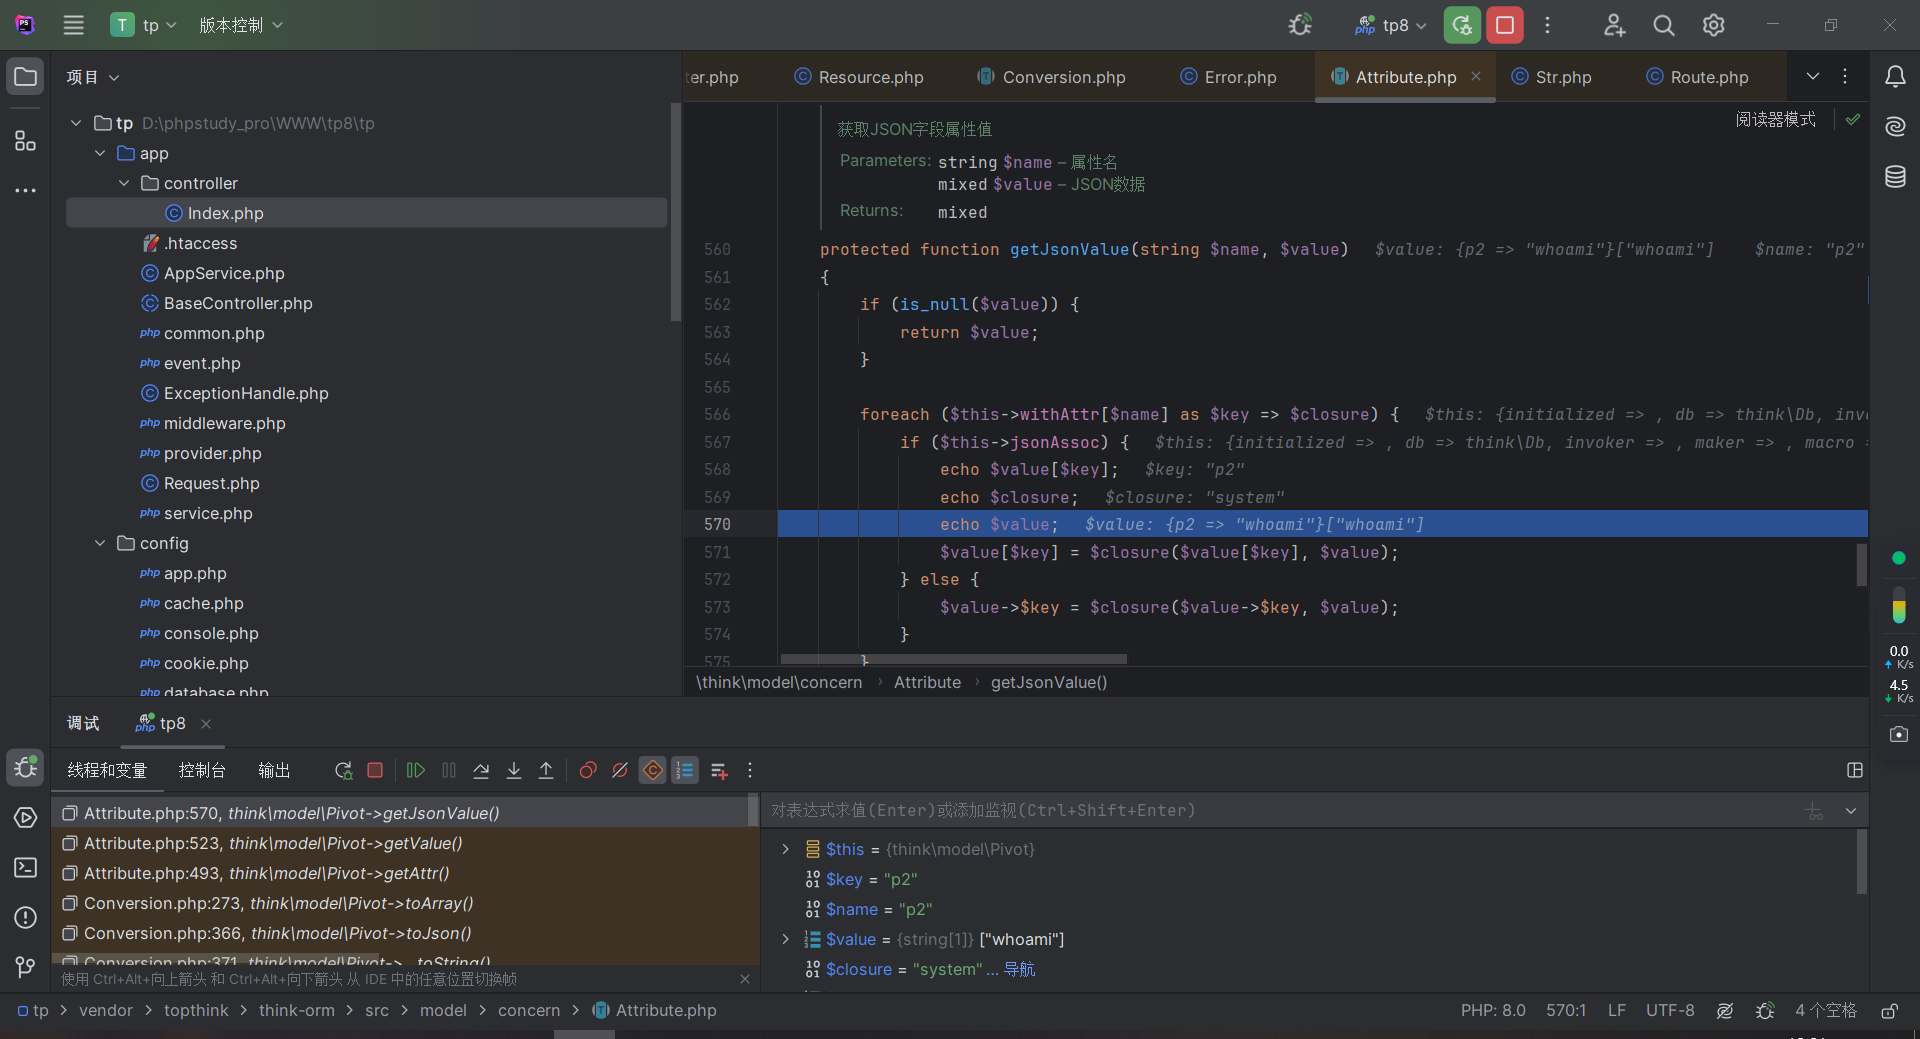The width and height of the screenshot is (1920, 1039).
Task: Open the Database tool window icon
Action: click(1895, 177)
